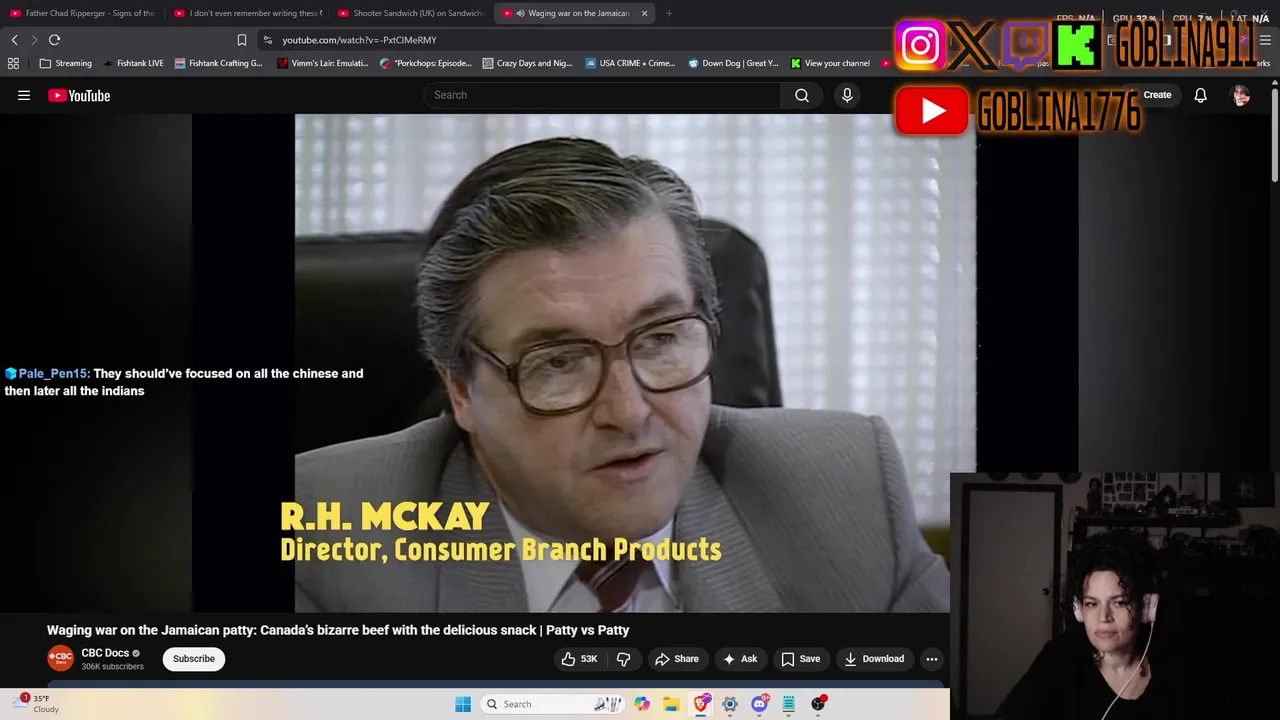Image resolution: width=1280 pixels, height=720 pixels.
Task: Go back with the browser back arrow
Action: pos(14,40)
